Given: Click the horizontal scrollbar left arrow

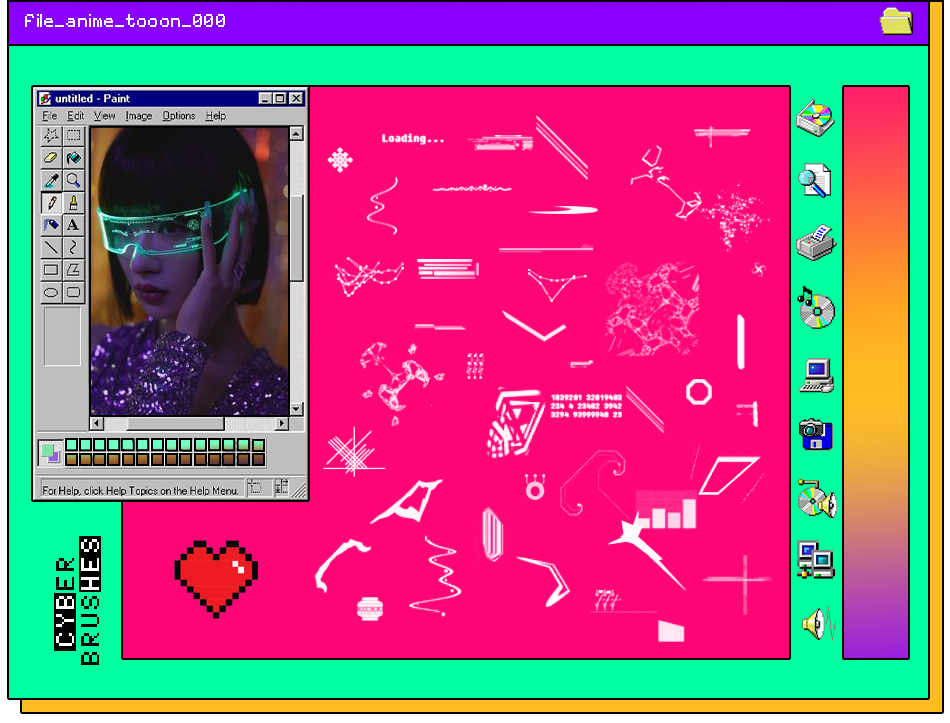Looking at the screenshot, I should tap(97, 423).
